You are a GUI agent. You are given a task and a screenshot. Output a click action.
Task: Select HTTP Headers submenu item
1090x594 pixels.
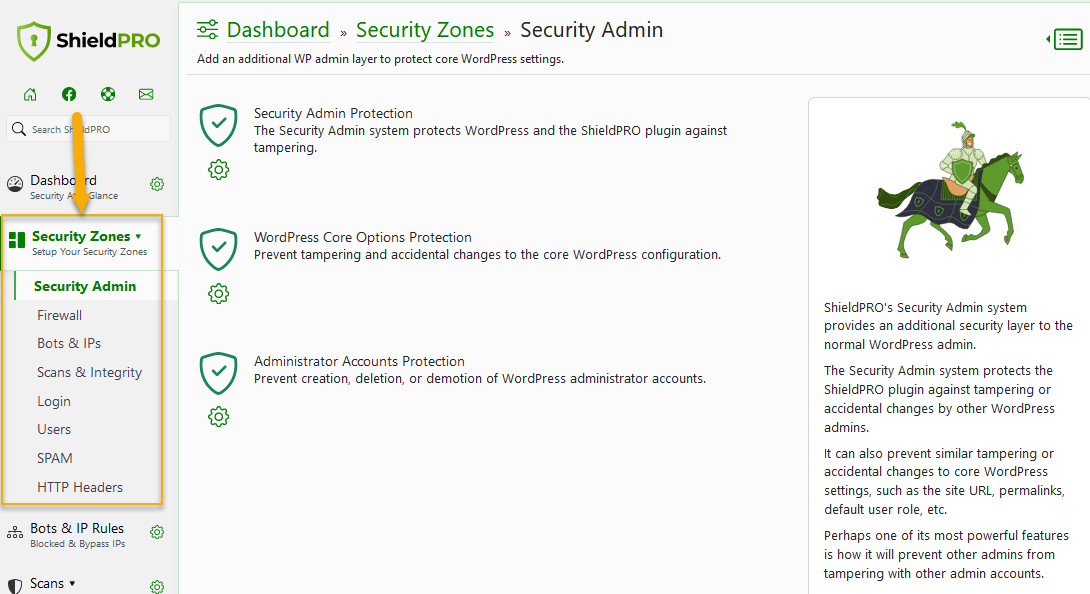coord(80,488)
